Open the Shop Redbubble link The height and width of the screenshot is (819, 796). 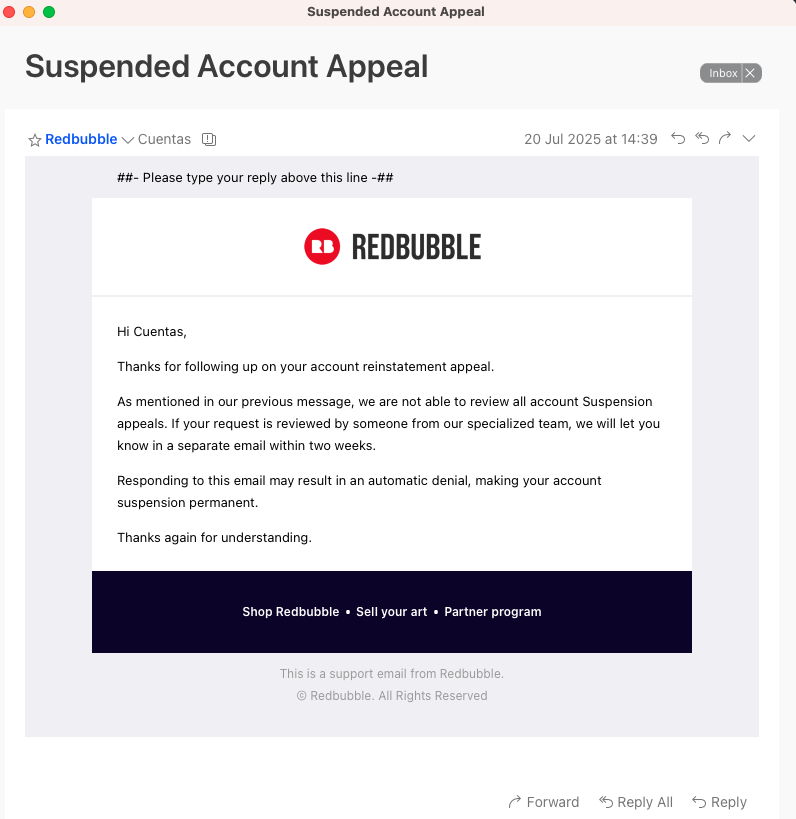(290, 612)
